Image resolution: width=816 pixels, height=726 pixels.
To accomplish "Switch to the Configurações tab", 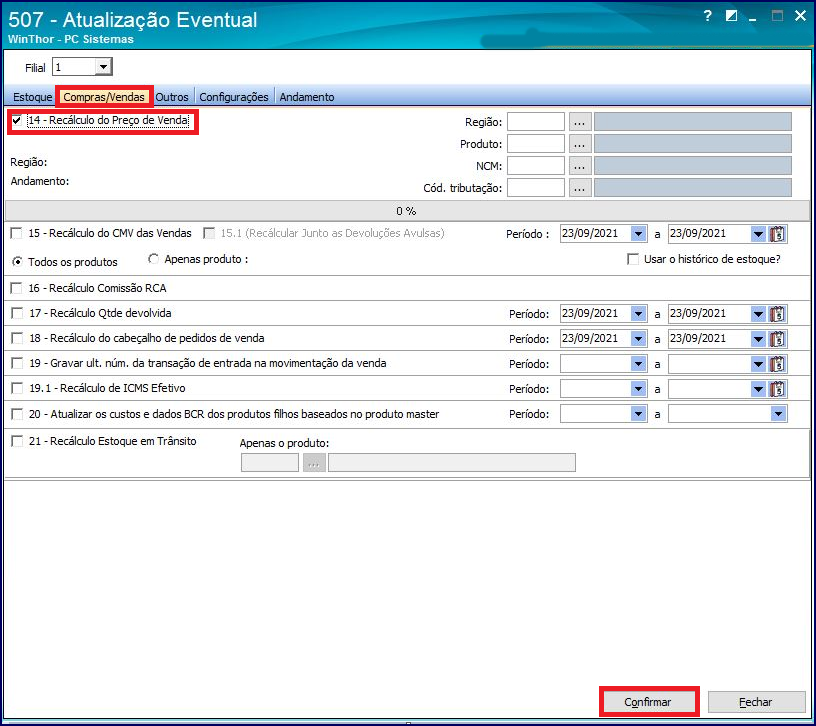I will (234, 97).
